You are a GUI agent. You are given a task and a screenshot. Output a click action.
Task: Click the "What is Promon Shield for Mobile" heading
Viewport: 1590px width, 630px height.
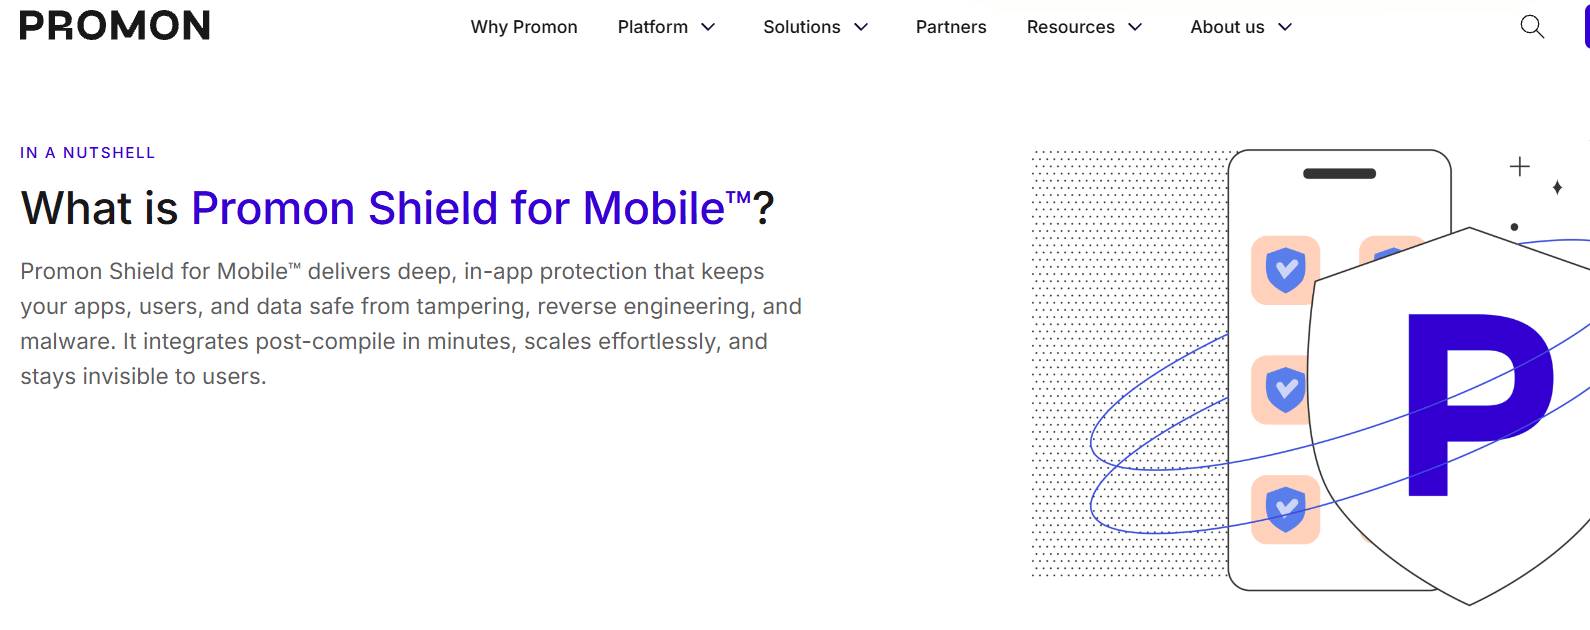pos(397,208)
